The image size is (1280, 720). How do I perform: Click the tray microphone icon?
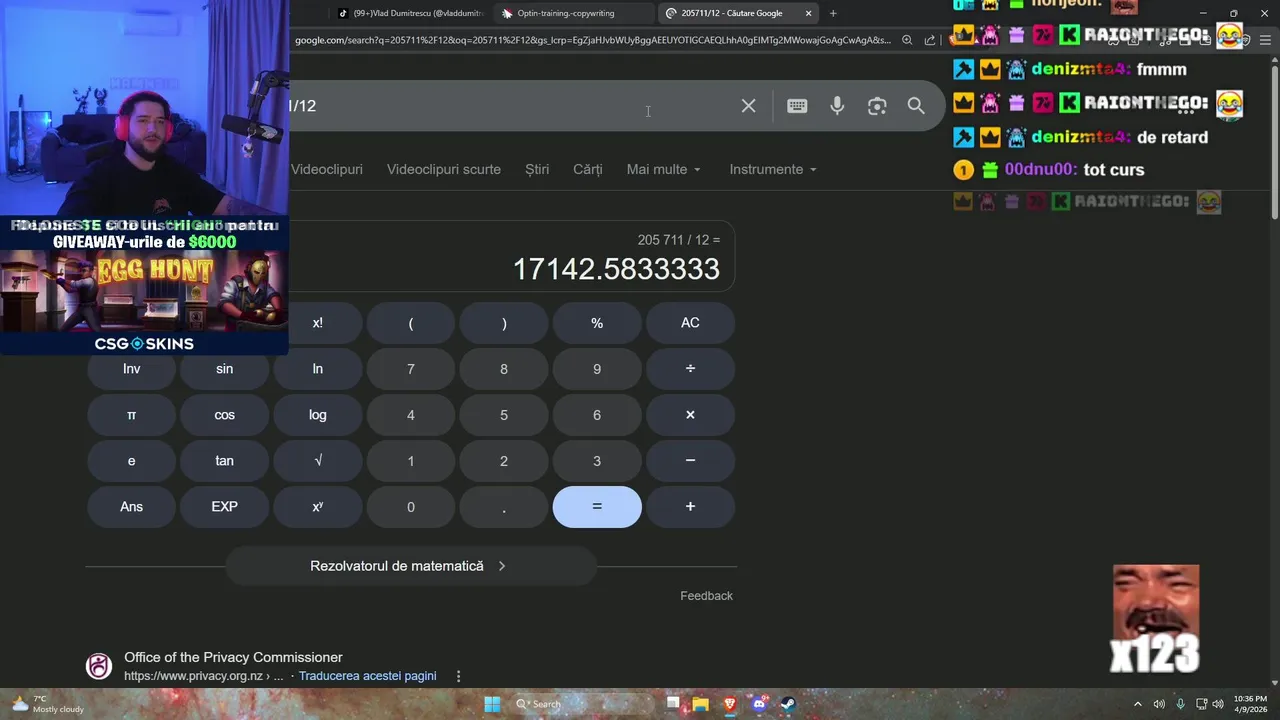pyautogui.click(x=1181, y=704)
